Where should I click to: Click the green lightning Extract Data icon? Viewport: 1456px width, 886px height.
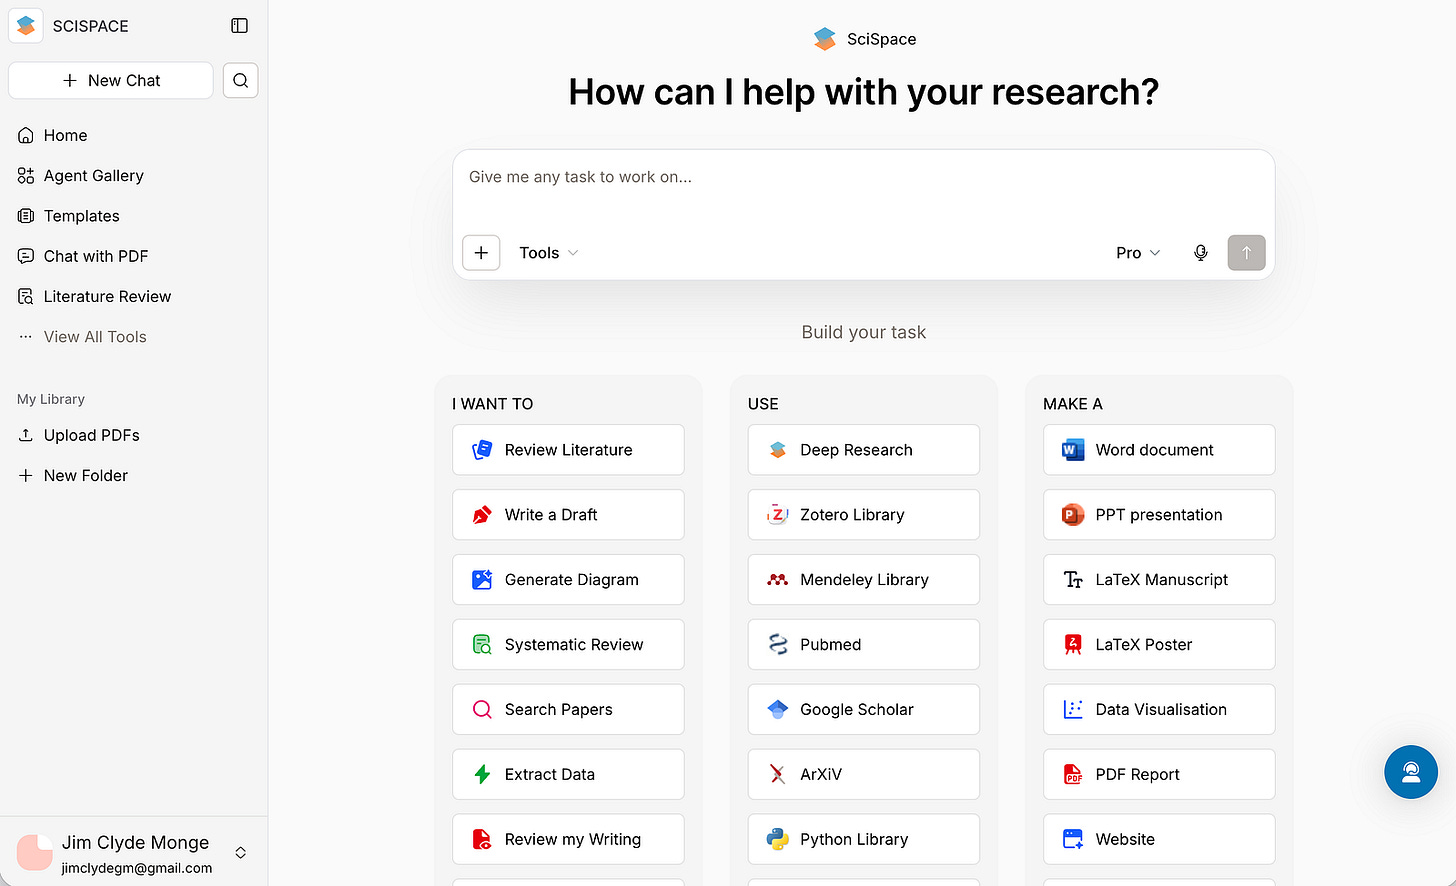pos(482,775)
